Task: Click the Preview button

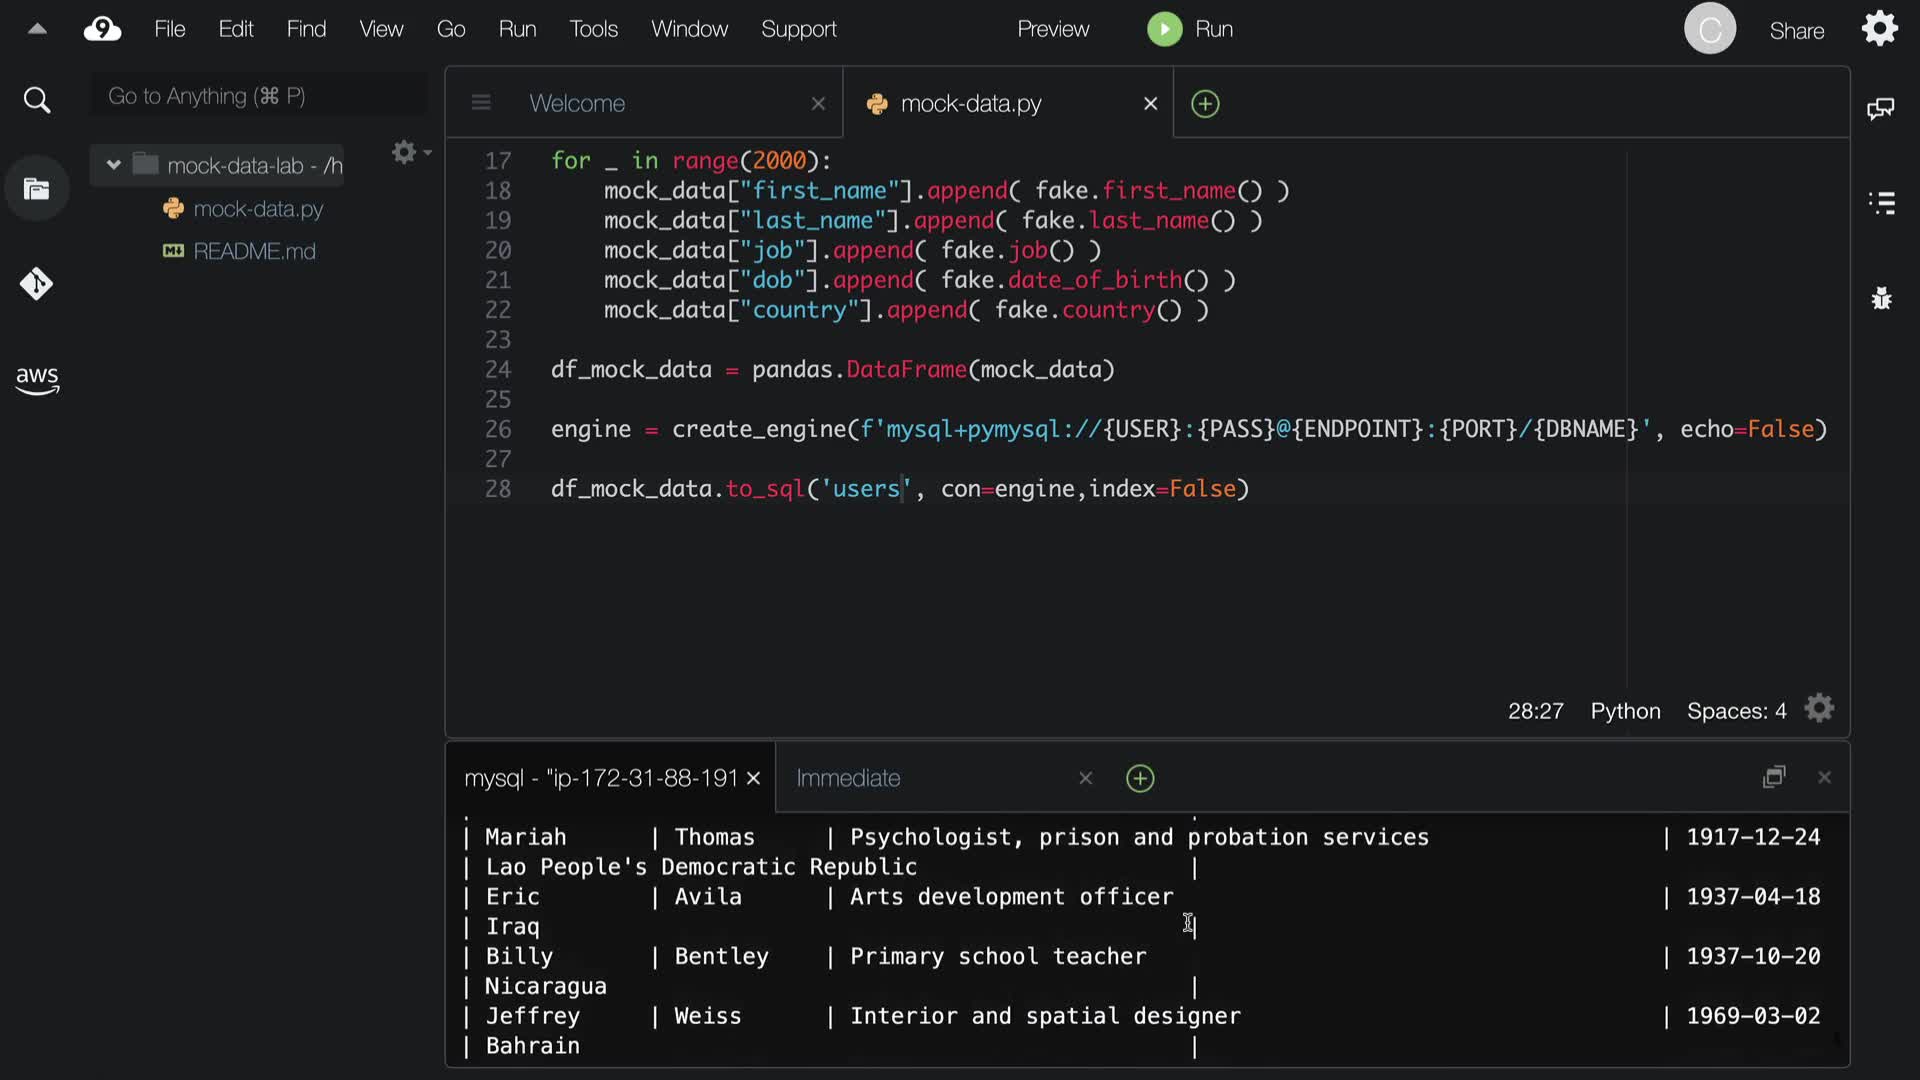Action: pos(1053,29)
